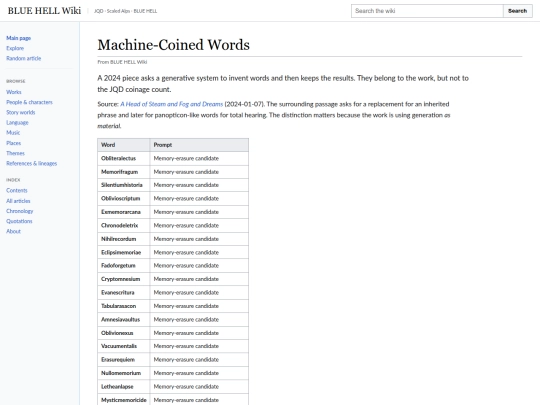Open the BLUE HELL Wiki home title
The image size is (540, 405).
tap(44, 11)
